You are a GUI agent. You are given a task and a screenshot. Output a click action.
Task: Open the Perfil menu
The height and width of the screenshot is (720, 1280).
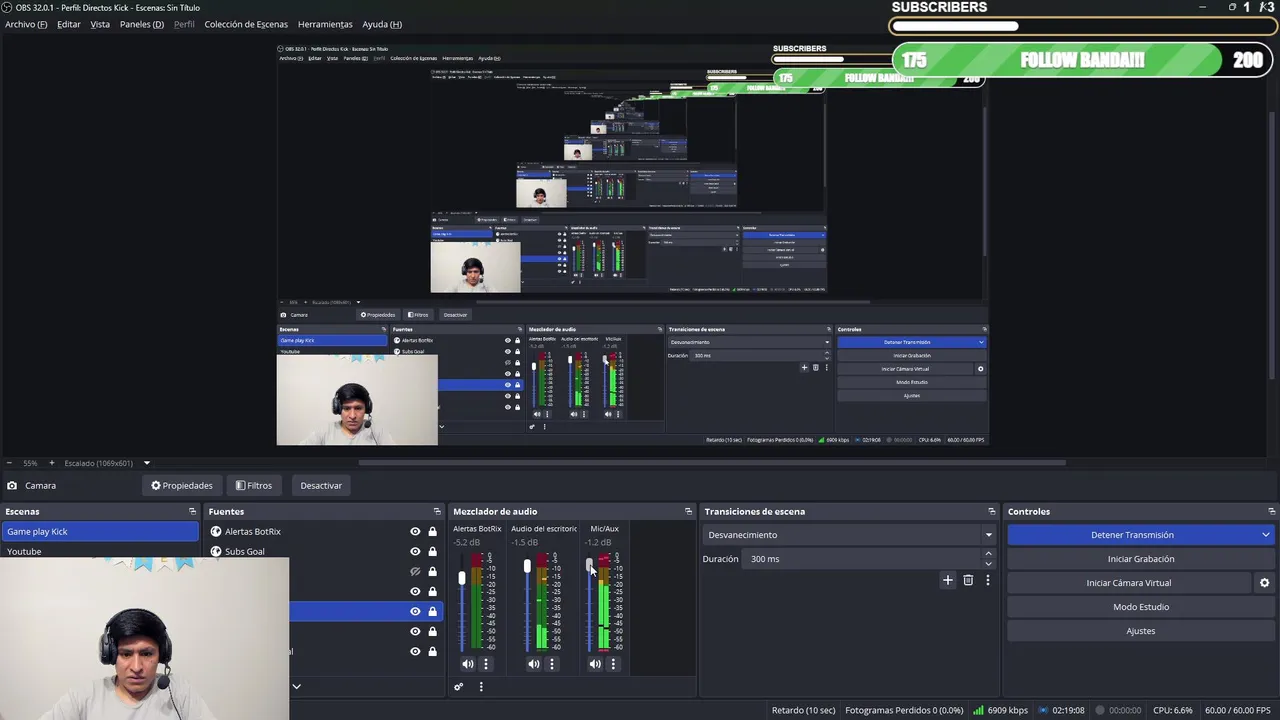point(184,24)
